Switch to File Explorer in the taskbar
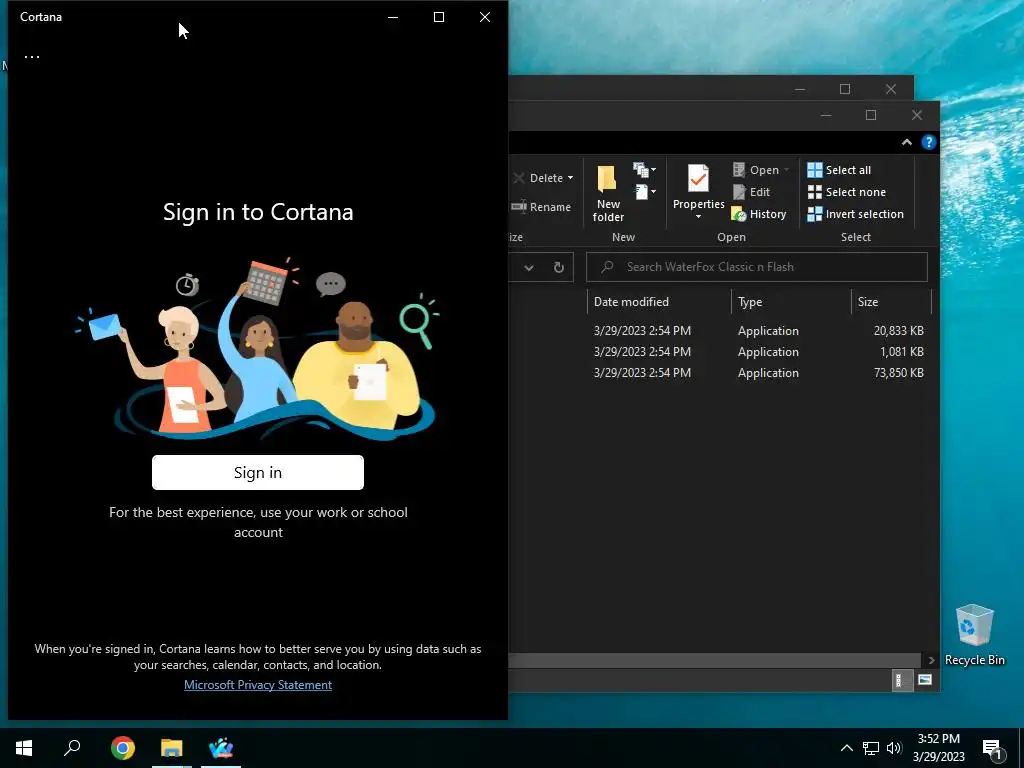Viewport: 1024px width, 768px height. pyautogui.click(x=172, y=748)
